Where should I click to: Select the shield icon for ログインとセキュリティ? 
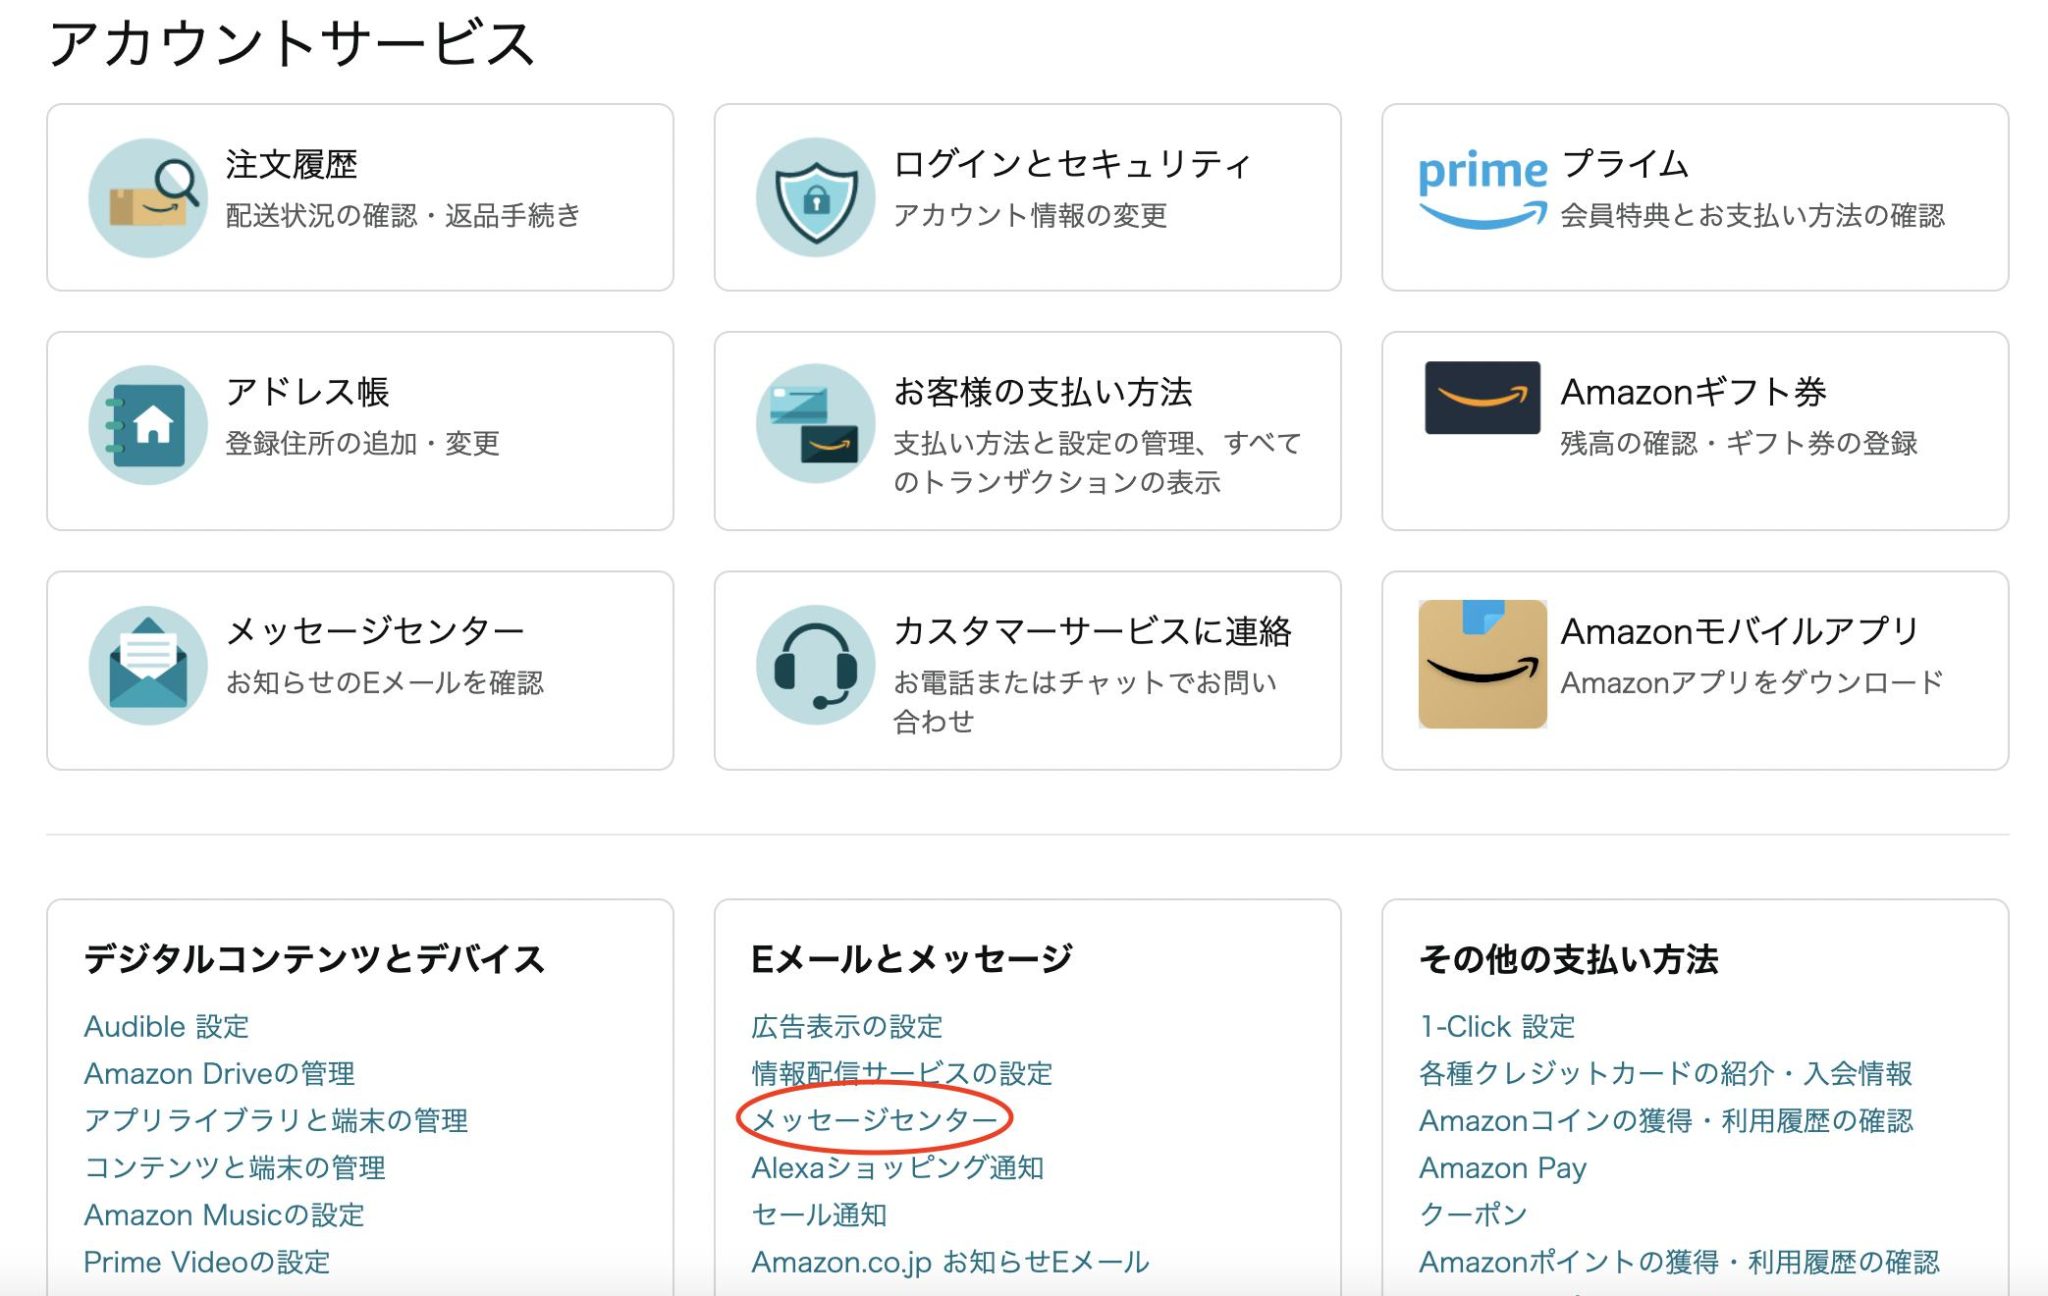click(x=816, y=196)
